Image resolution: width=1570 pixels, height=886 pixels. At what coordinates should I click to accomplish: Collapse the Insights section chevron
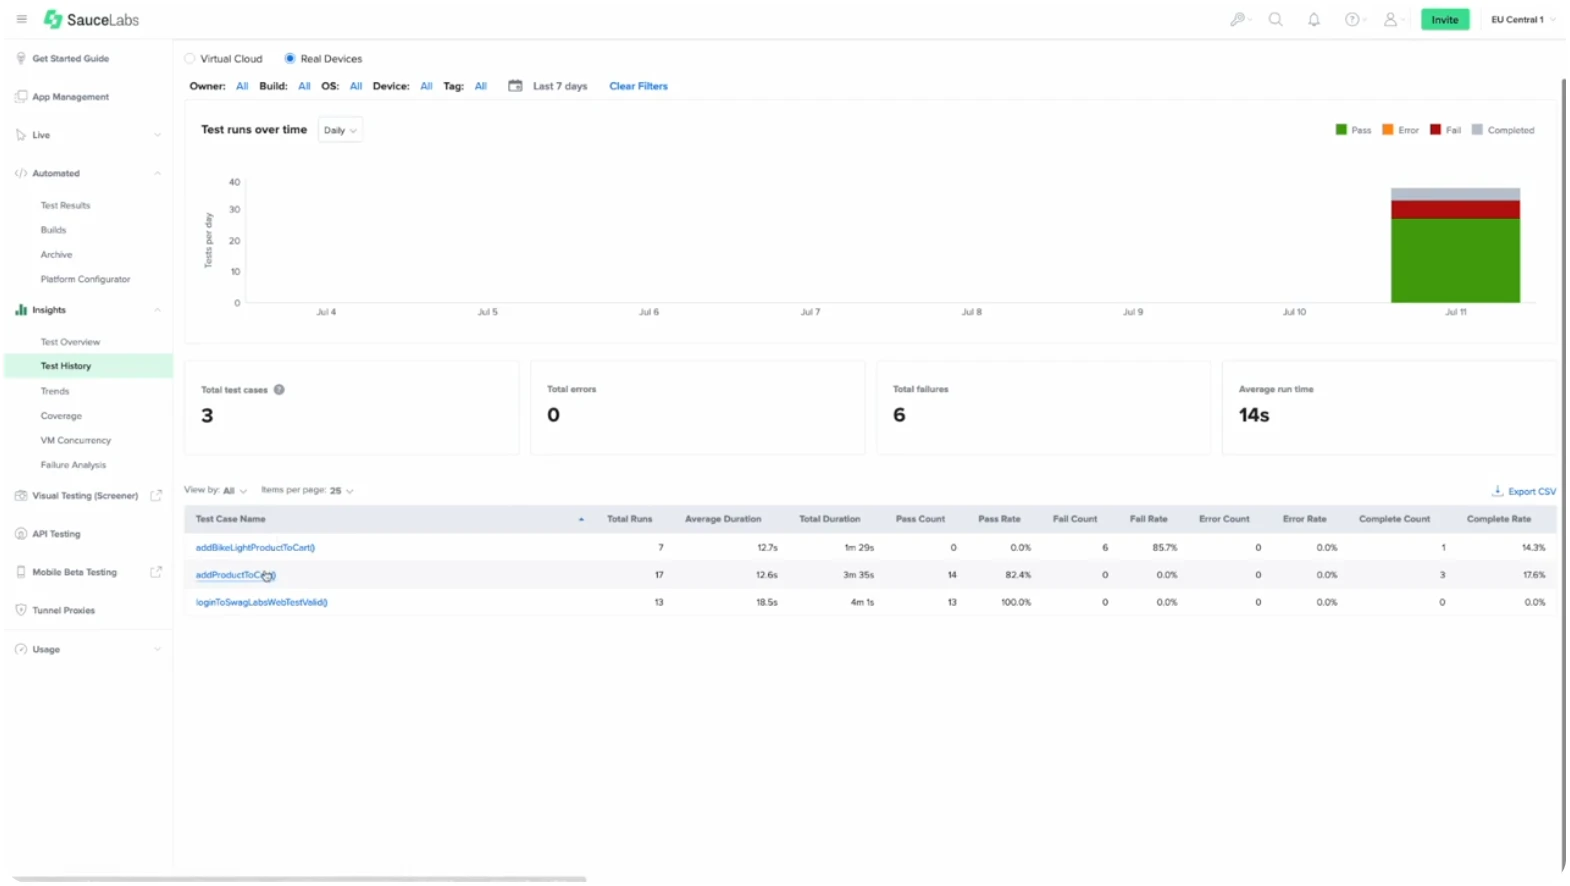157,310
